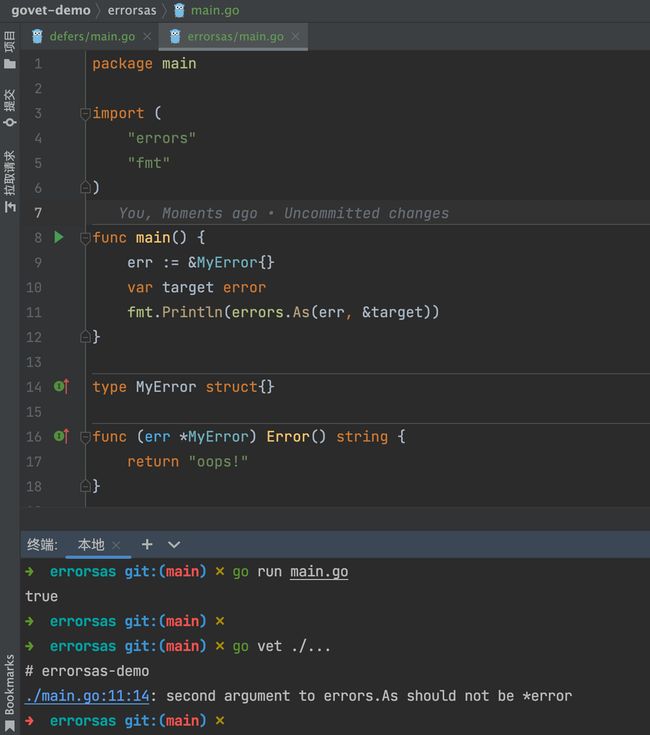Click govet-demo in the breadcrumb
Screen dimensions: 650x735
(51, 10)
